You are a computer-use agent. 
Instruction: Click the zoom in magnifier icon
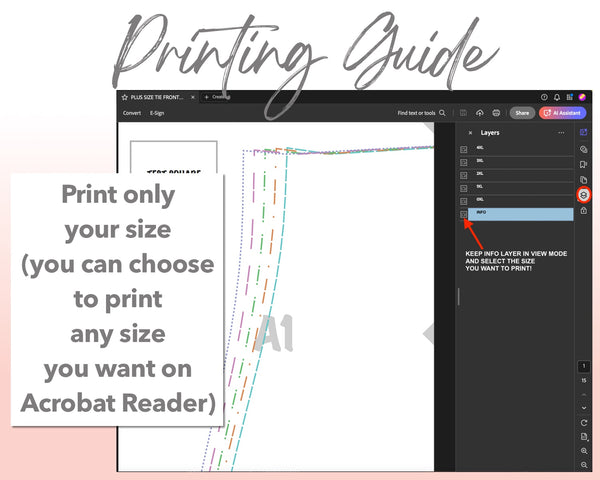tap(584, 451)
